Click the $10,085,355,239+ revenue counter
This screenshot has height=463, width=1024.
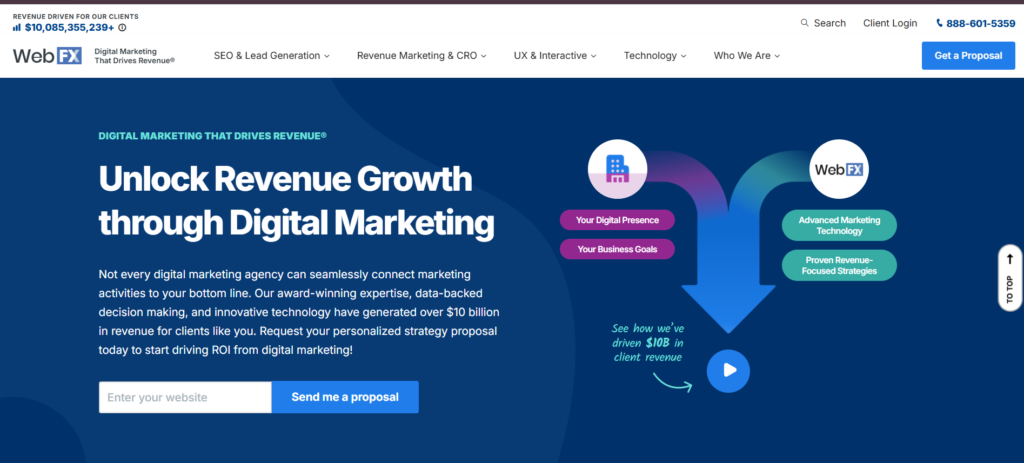70,27
